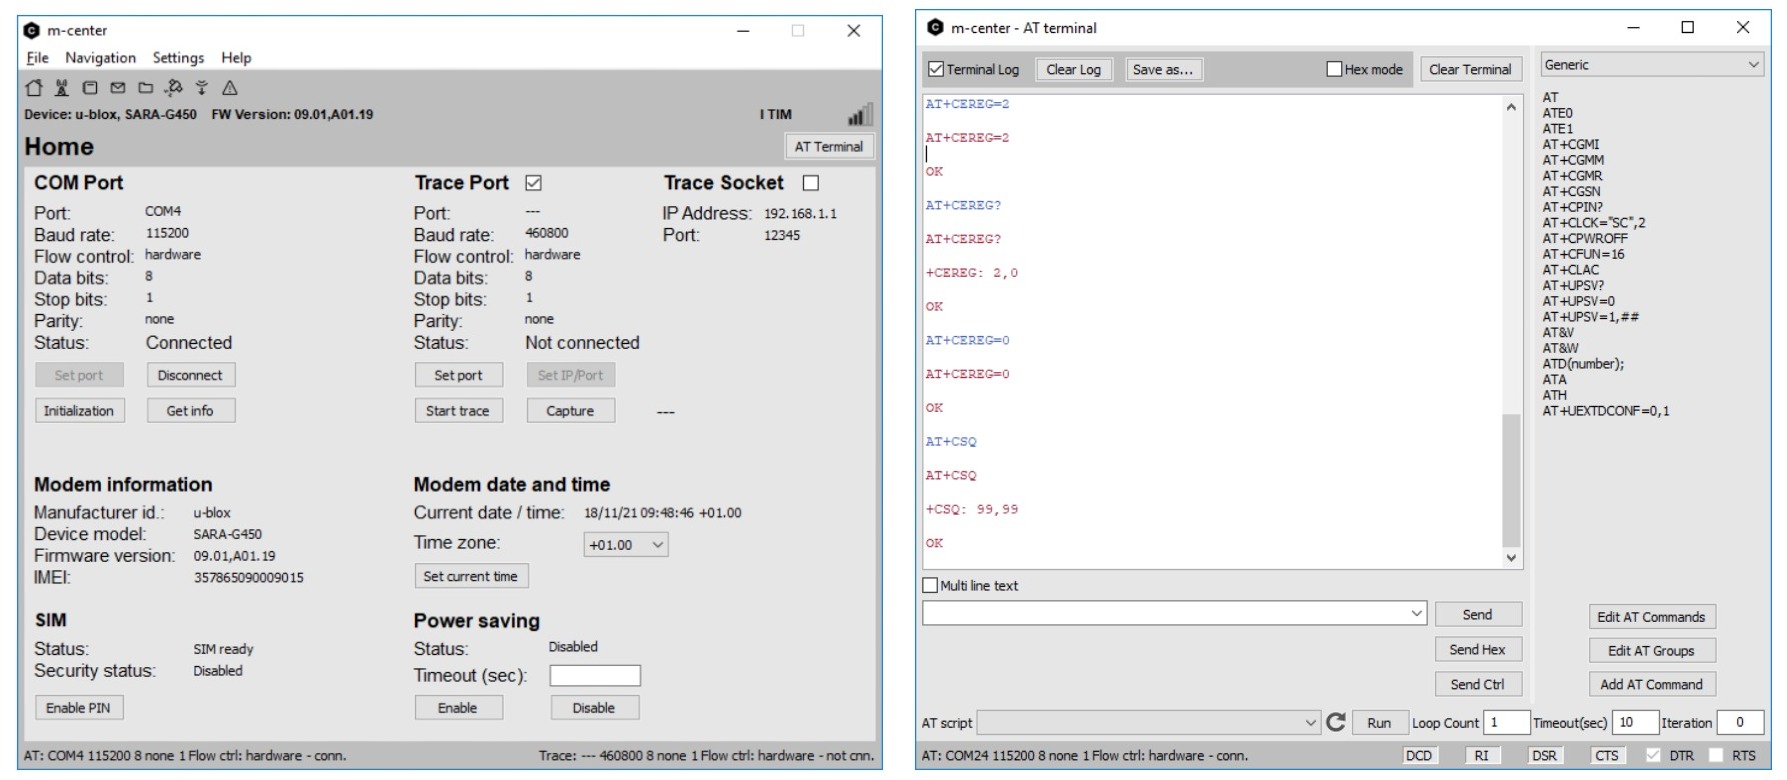
Task: Open the Navigation menu
Action: coord(100,58)
